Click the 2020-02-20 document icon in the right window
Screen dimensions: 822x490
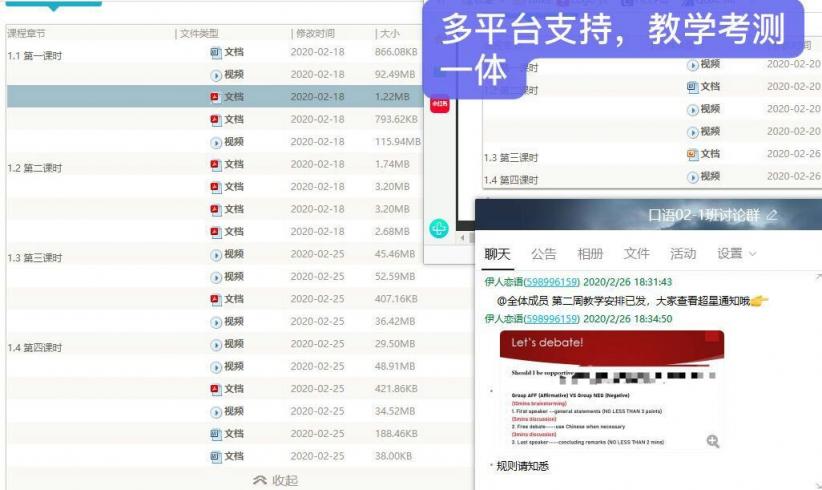693,87
